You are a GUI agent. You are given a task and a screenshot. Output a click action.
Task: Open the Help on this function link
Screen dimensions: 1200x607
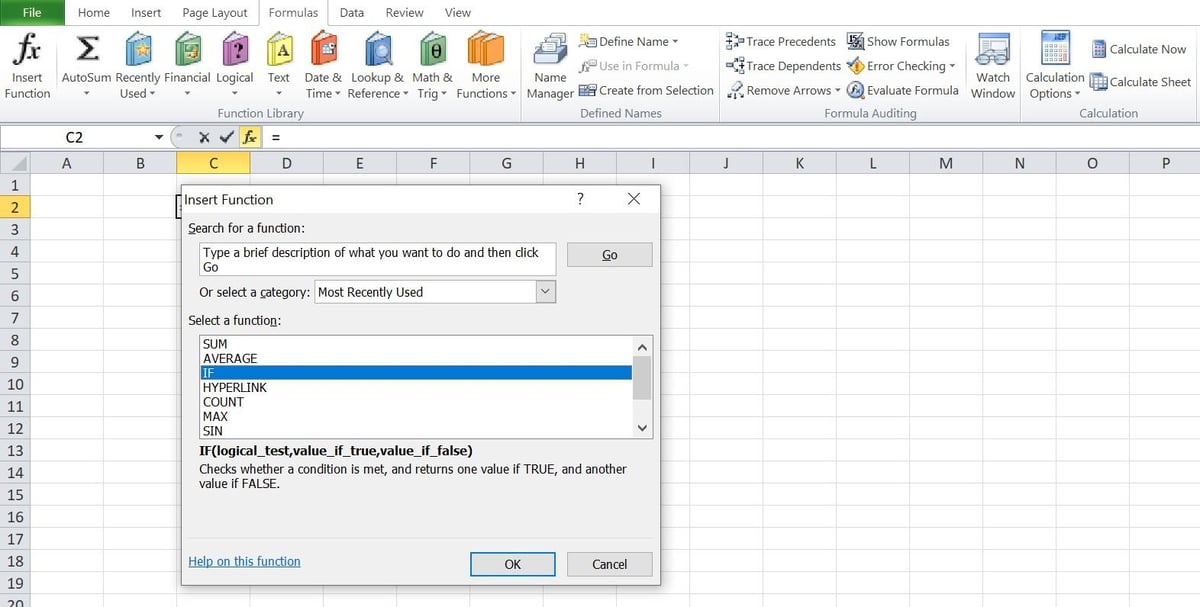244,562
